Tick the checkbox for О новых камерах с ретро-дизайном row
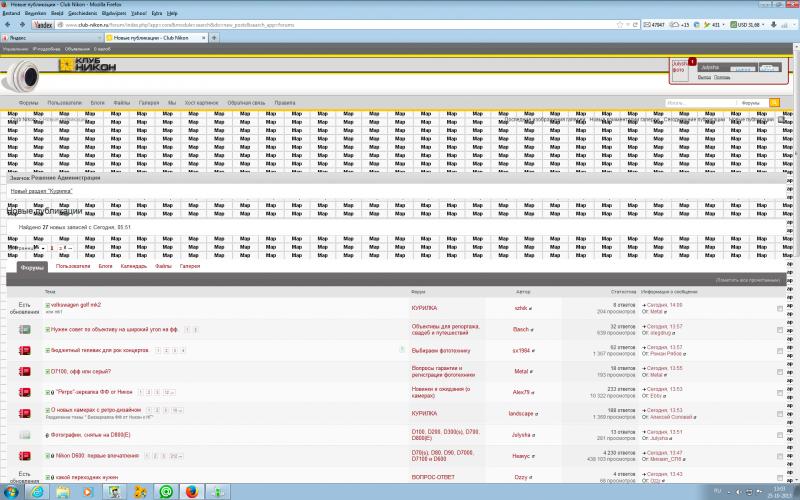Image resolution: width=800 pixels, height=500 pixels. 780,414
